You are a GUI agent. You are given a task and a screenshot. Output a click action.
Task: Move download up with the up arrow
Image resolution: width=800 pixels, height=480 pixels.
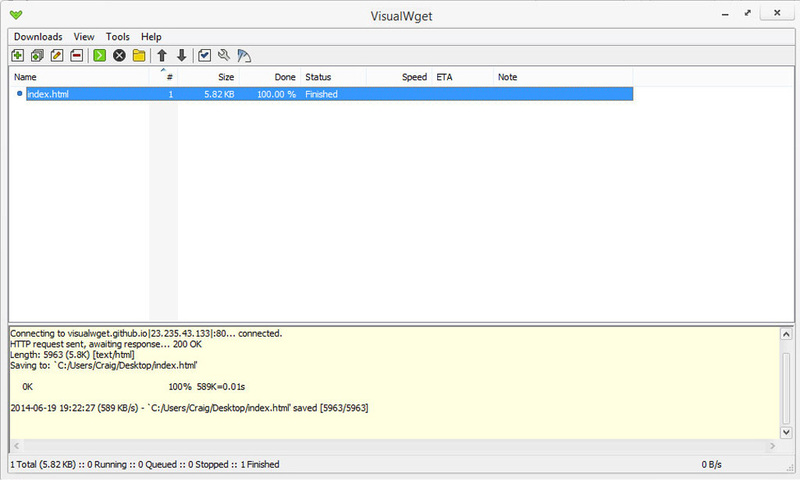click(162, 55)
